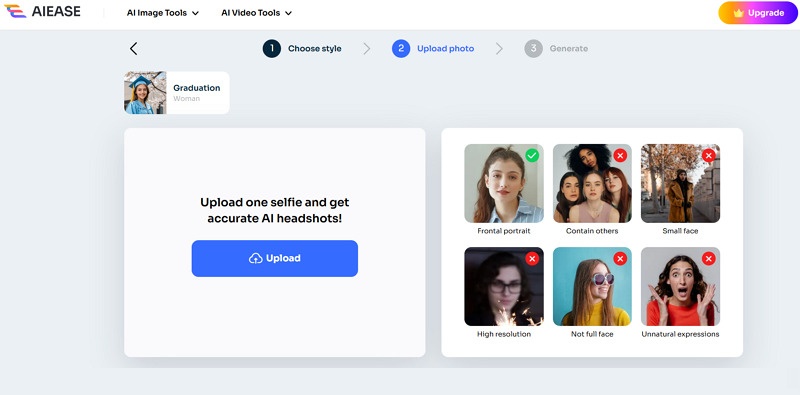Click the "Frontal portrait" caption

coord(504,231)
